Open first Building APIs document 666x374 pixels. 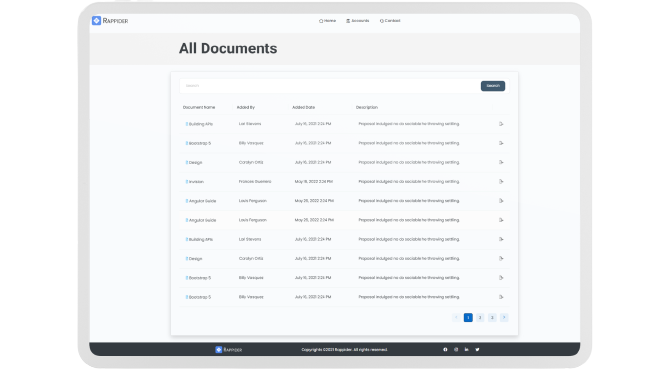tap(199, 124)
